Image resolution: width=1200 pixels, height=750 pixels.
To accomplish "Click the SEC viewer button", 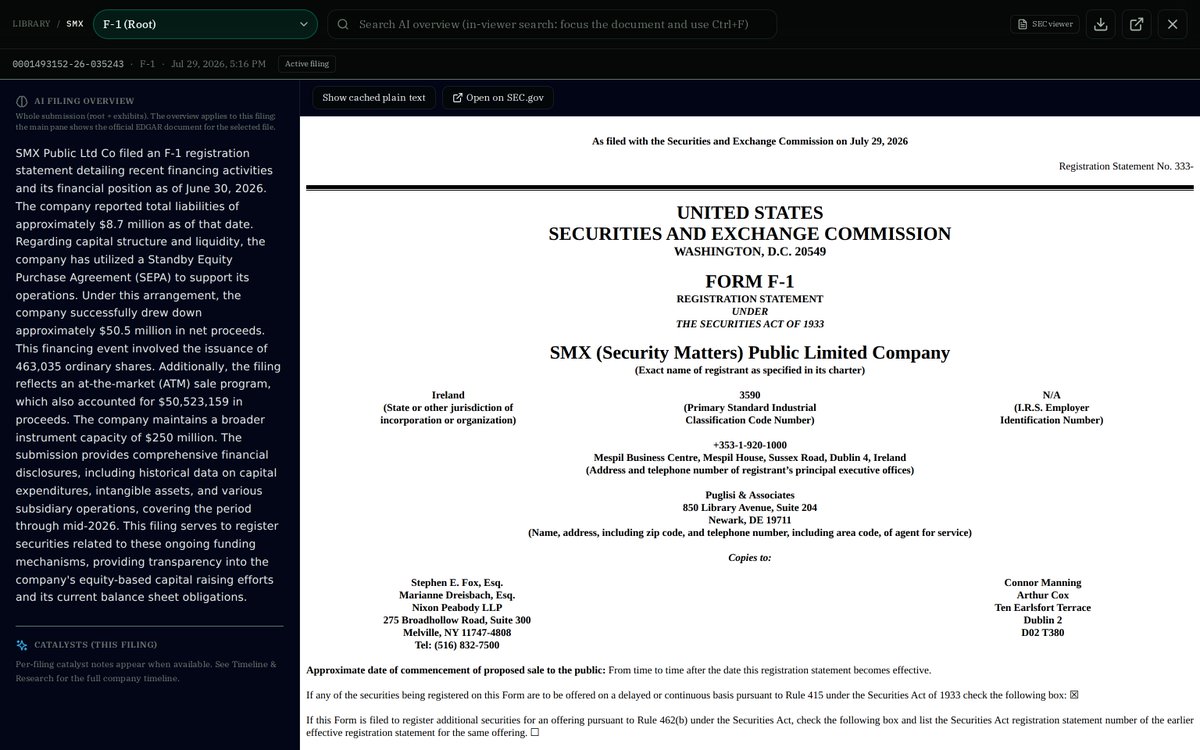I will 1044,24.
